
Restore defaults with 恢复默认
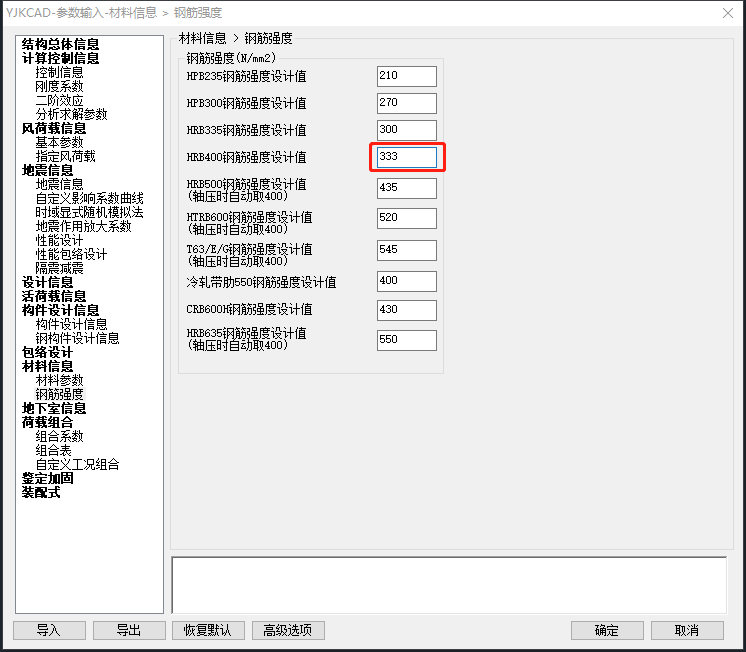point(208,631)
